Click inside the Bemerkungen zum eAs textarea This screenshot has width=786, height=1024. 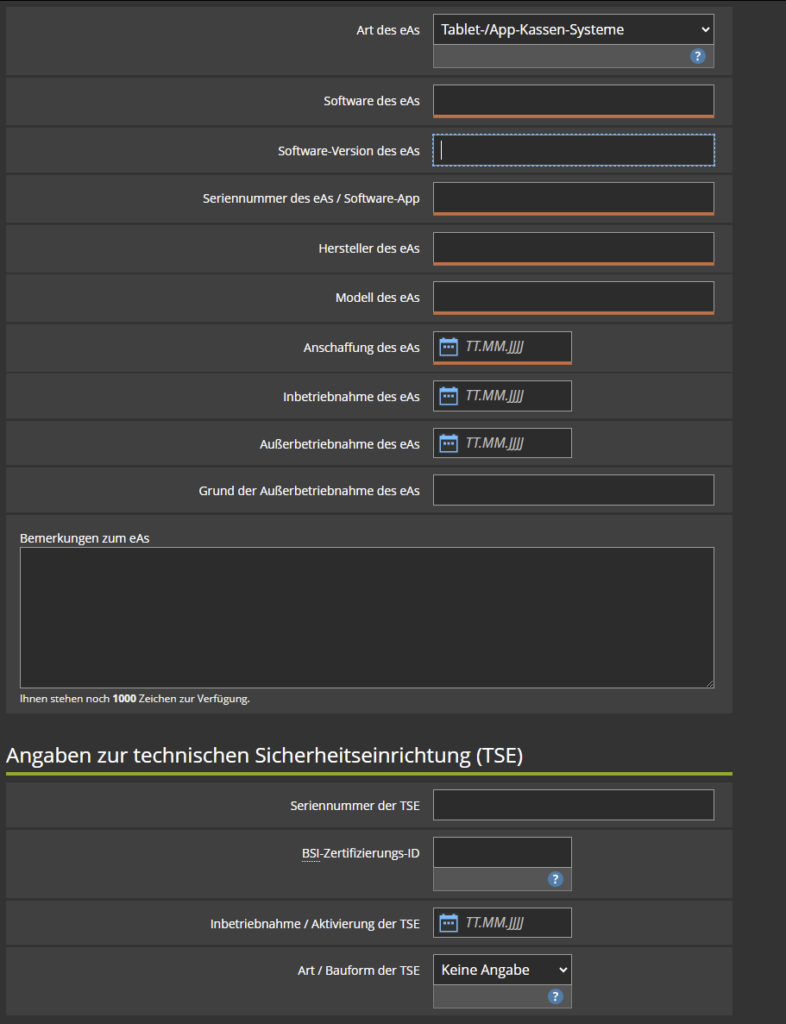366,616
